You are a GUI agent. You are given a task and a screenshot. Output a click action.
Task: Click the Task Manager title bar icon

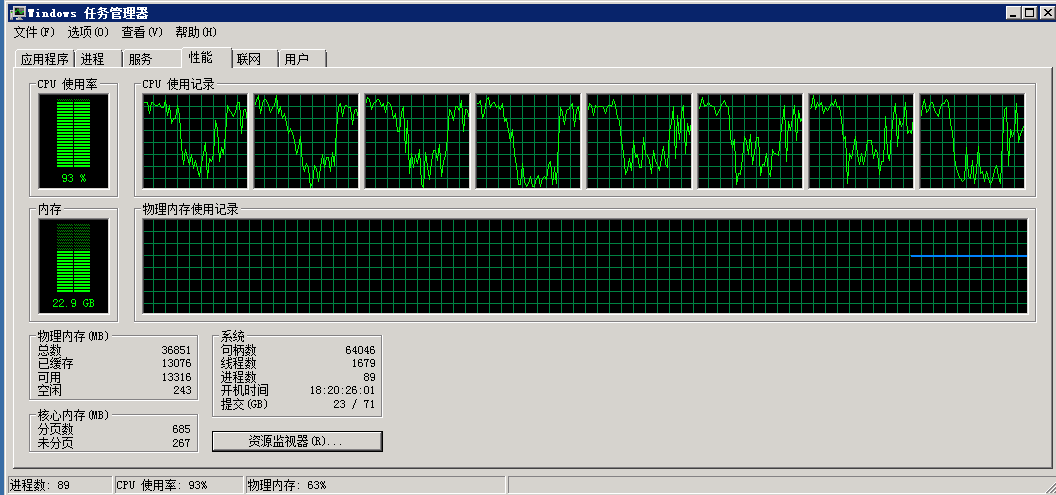17,13
